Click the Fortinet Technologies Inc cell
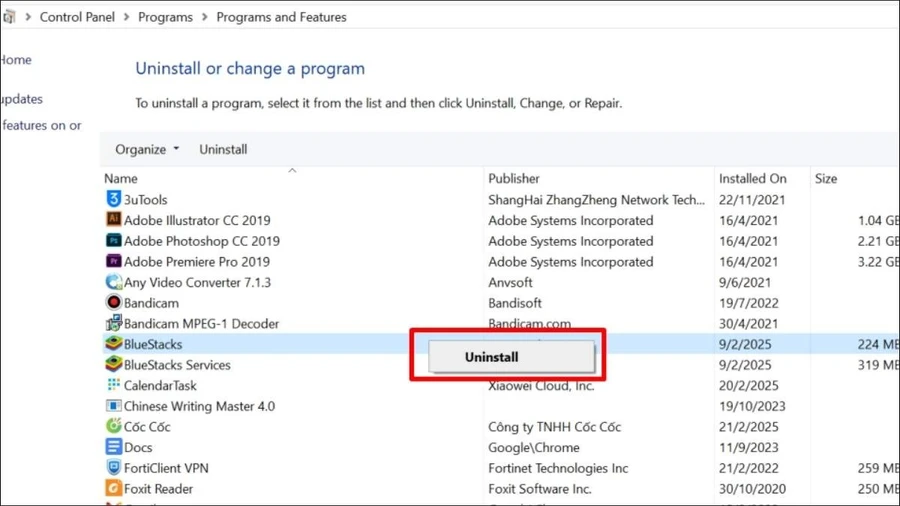Screen dimensions: 900x506 558,468
